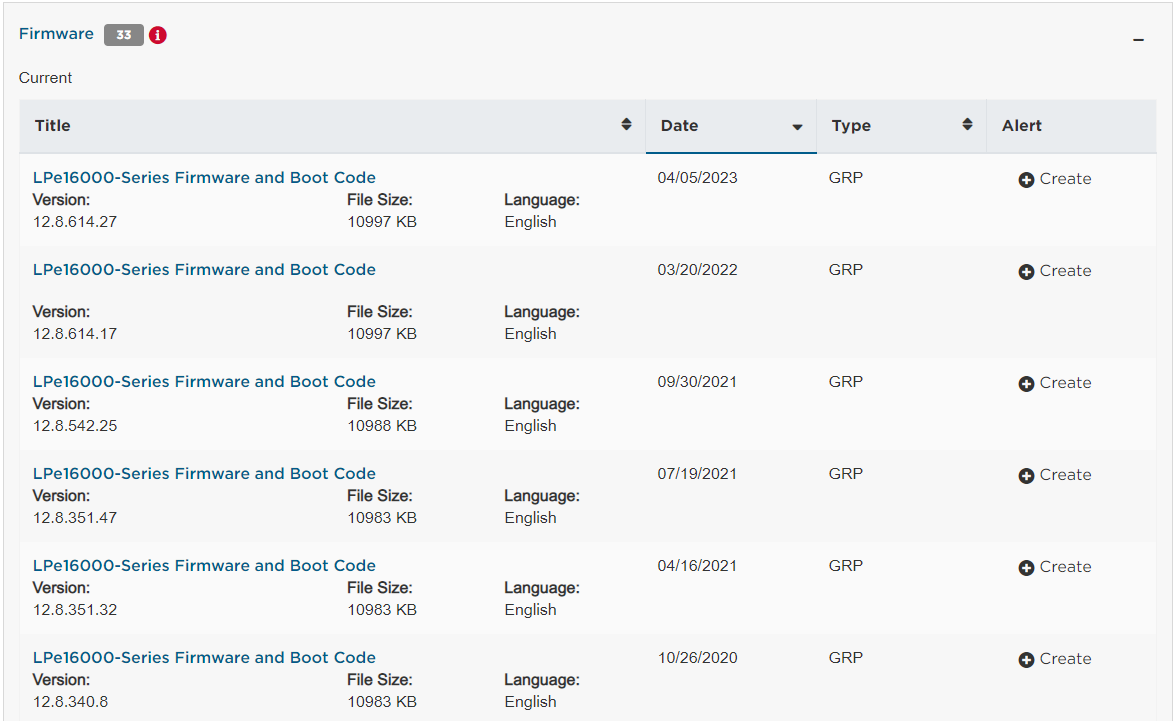
Task: Click the Alert column header
Action: click(x=1021, y=126)
